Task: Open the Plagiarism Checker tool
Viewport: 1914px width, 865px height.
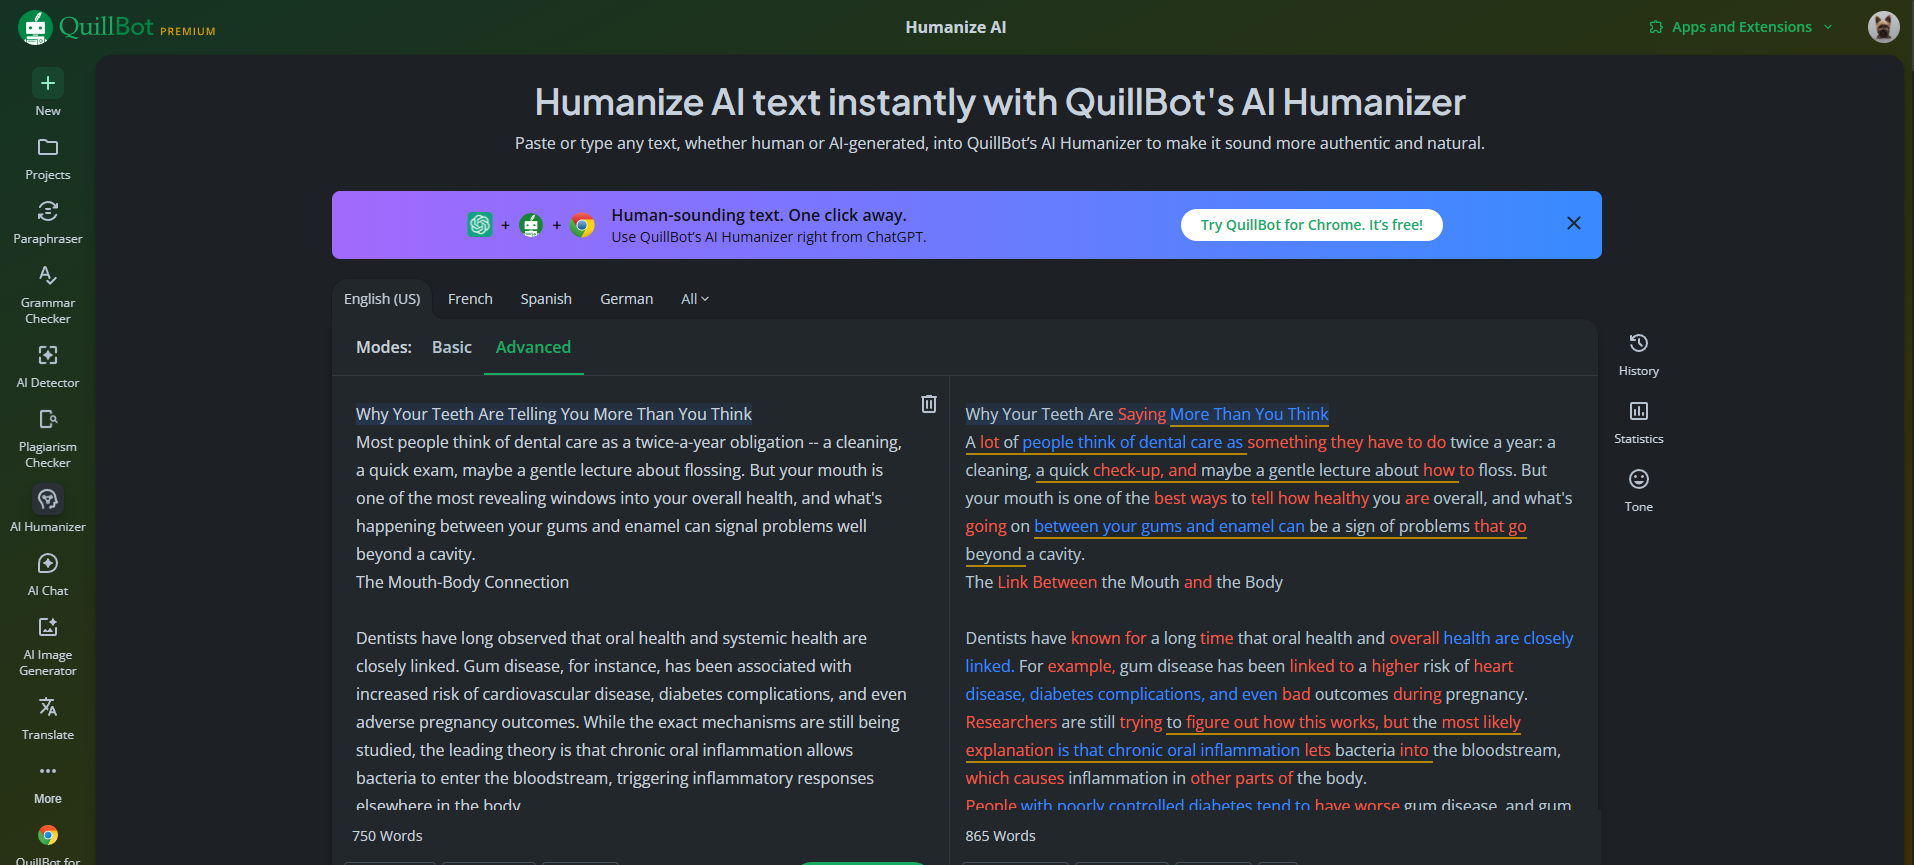Action: coord(47,420)
